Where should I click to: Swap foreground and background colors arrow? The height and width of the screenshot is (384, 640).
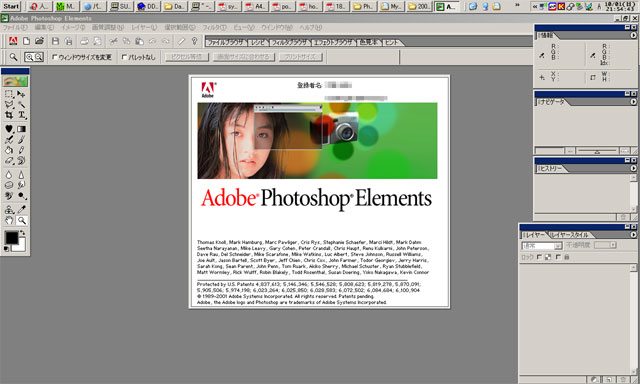[x=22, y=233]
